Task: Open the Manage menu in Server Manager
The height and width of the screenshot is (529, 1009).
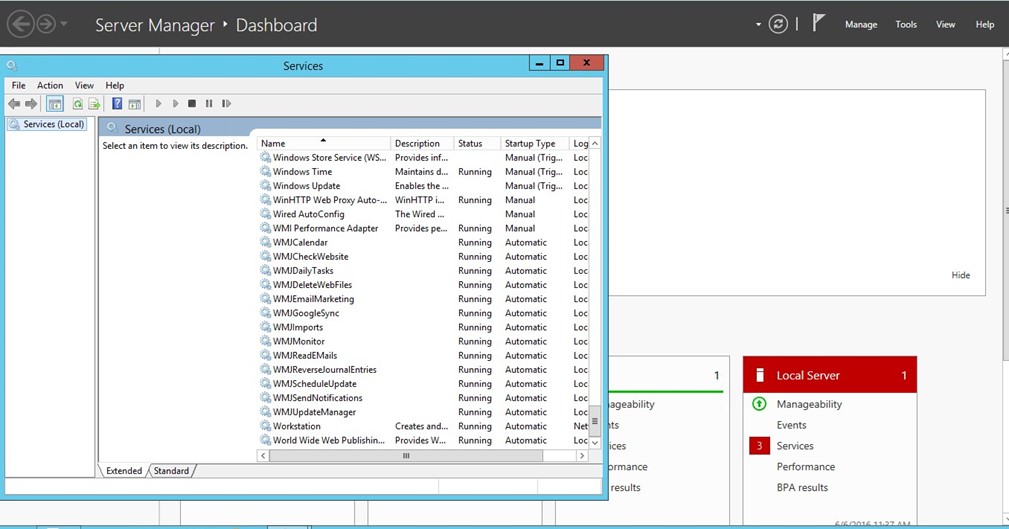Action: click(861, 24)
